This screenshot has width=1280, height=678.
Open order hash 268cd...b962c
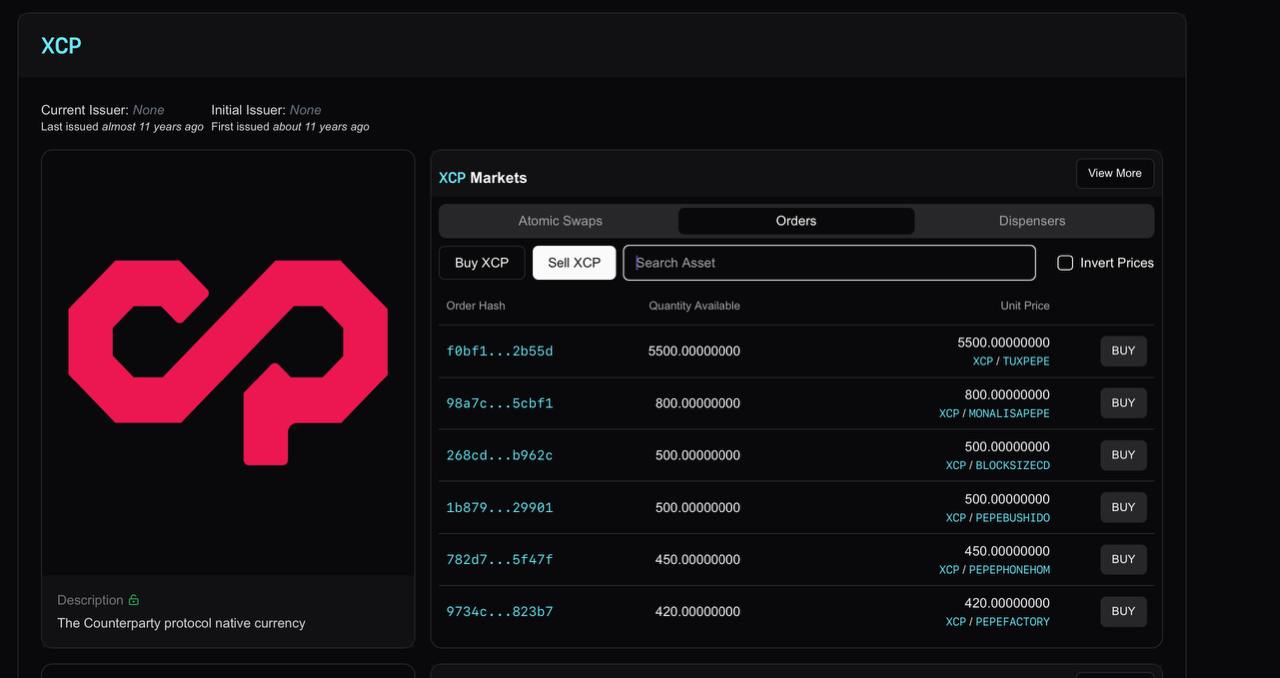[499, 455]
